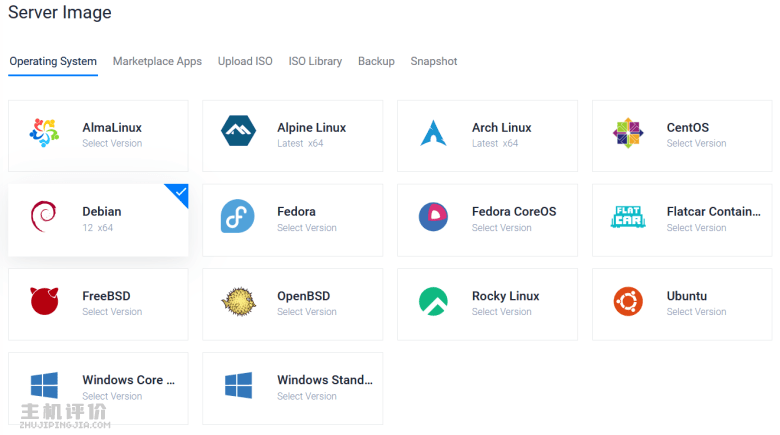Click the Fedora CoreOS title text
The height and width of the screenshot is (435, 780).
pos(514,212)
